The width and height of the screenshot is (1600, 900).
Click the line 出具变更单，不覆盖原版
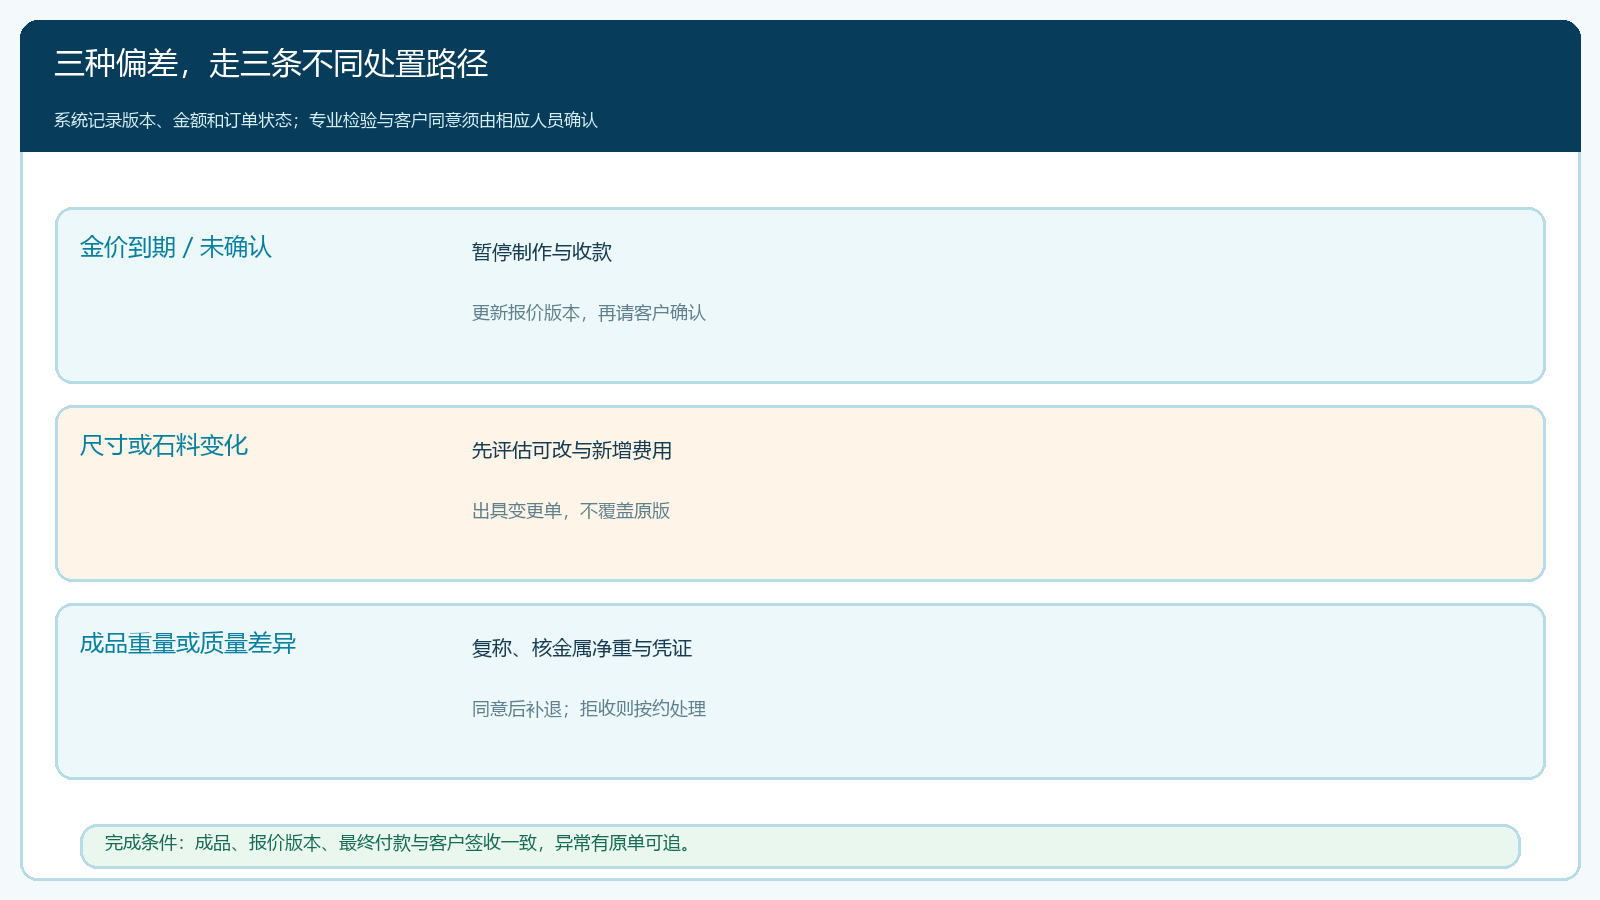point(571,511)
